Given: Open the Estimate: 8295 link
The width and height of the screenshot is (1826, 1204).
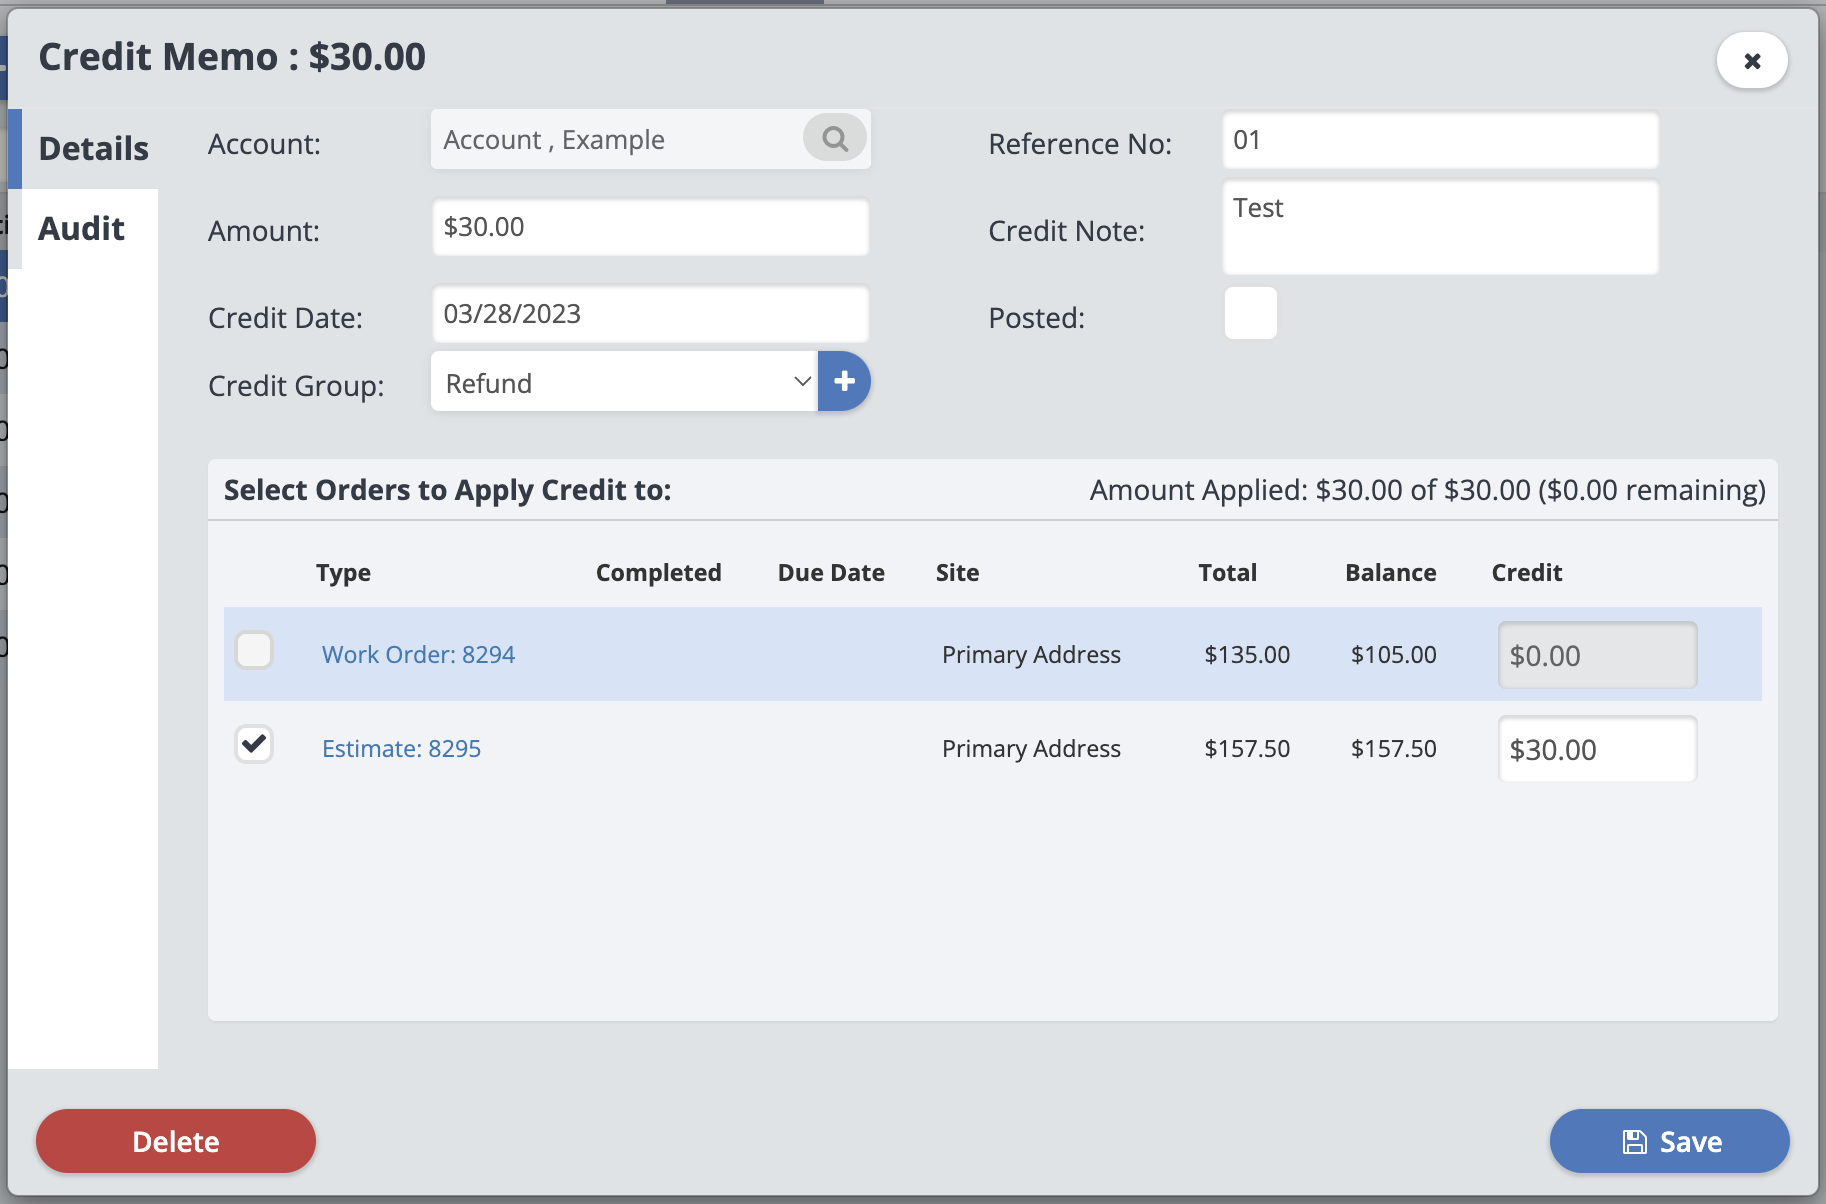Looking at the screenshot, I should 401,749.
